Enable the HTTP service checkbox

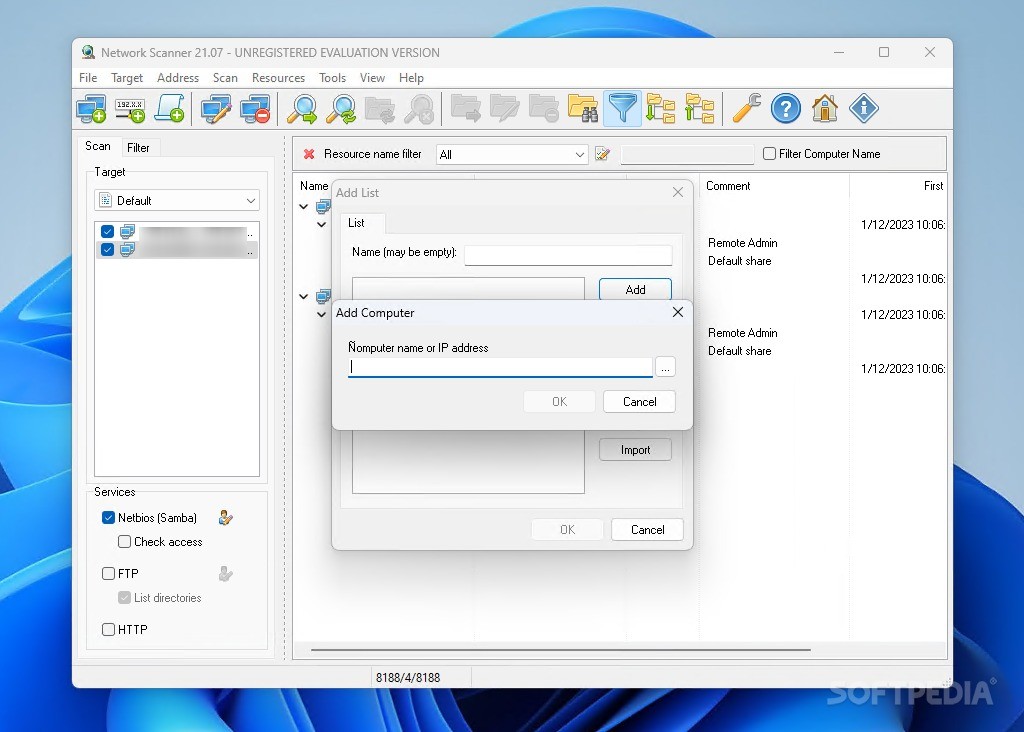pos(108,629)
